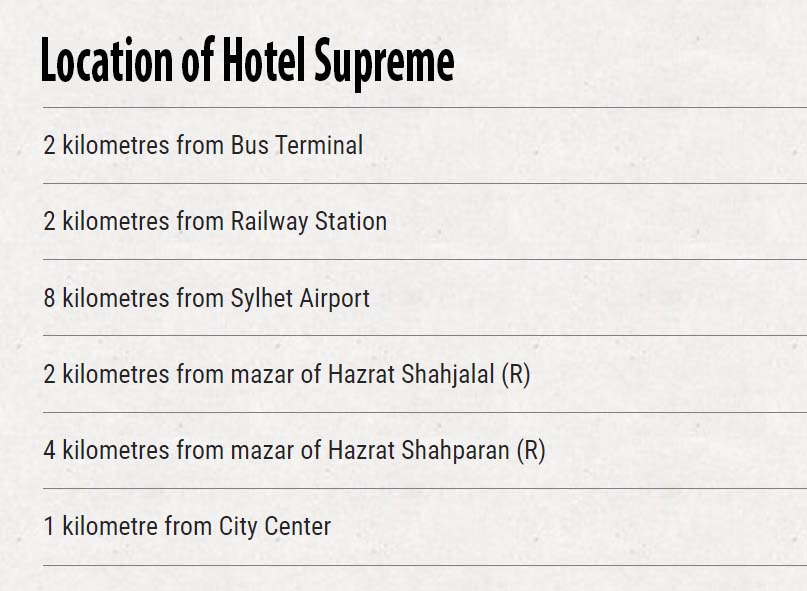Image resolution: width=807 pixels, height=591 pixels.
Task: Select the "Railway Station" text
Action: (x=309, y=221)
